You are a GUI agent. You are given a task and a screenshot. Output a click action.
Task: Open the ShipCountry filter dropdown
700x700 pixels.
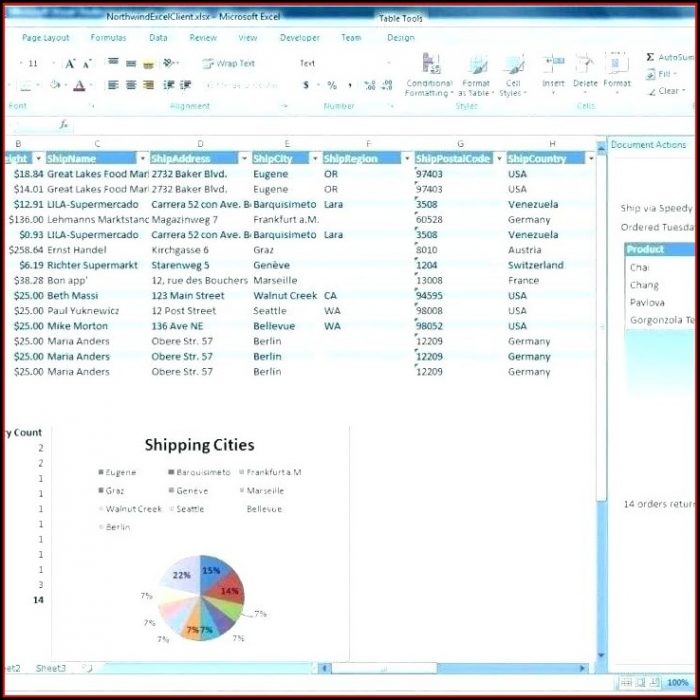coord(591,158)
